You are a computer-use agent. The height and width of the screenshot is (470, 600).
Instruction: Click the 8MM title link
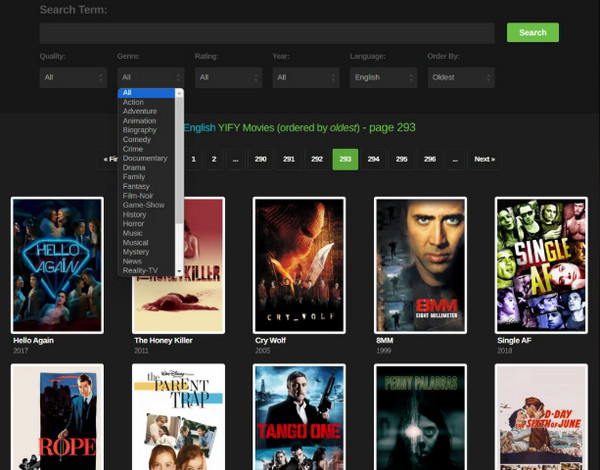385,341
